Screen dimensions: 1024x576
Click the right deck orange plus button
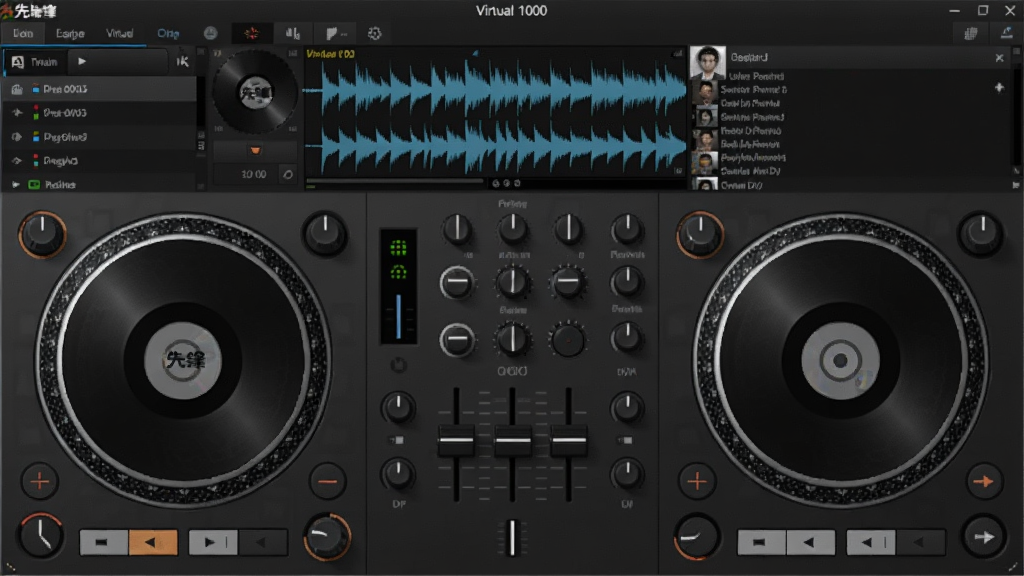(697, 482)
